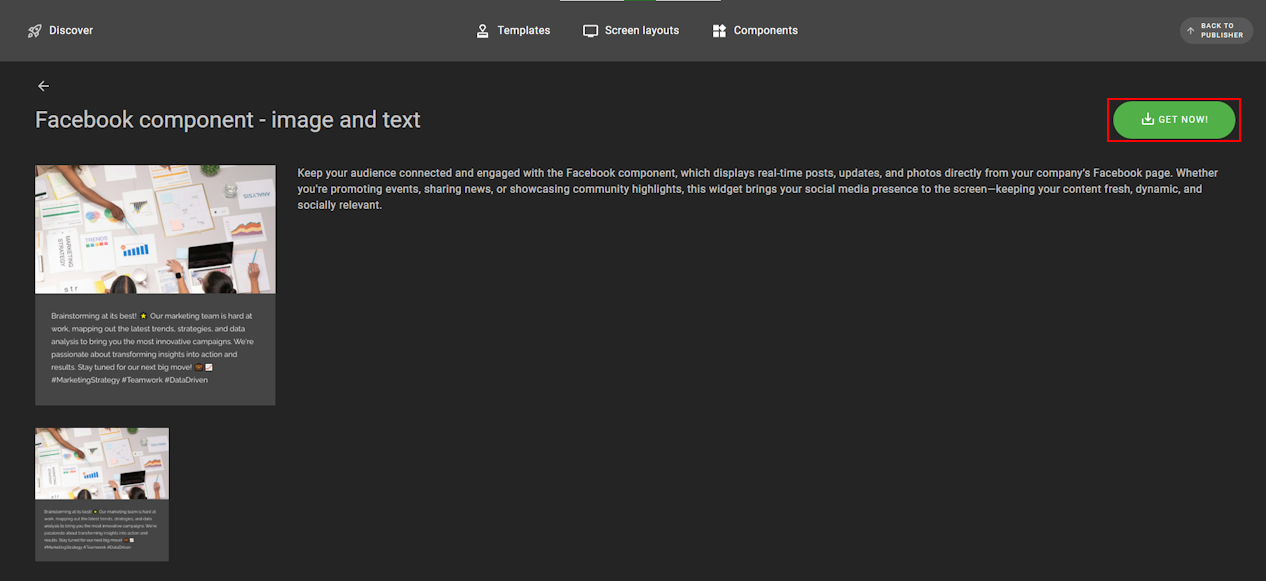This screenshot has height=581, width=1266.
Task: Click the caption area of small thumbnail
Action: coord(102,529)
